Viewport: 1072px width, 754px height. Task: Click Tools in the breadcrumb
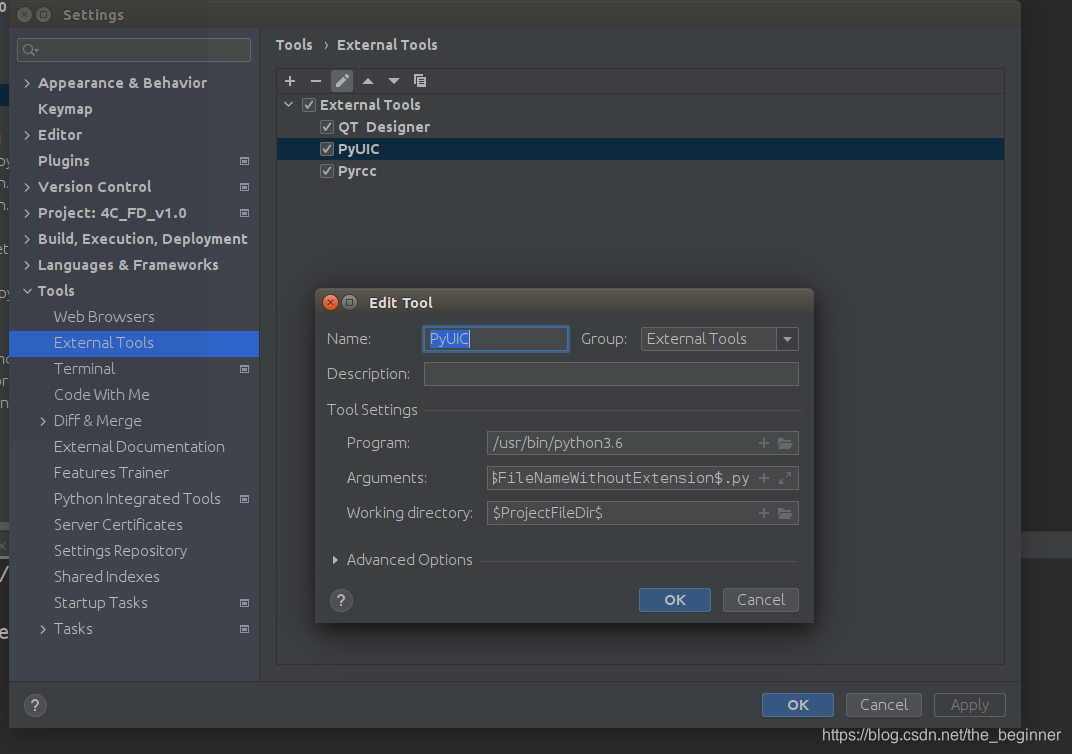click(294, 45)
